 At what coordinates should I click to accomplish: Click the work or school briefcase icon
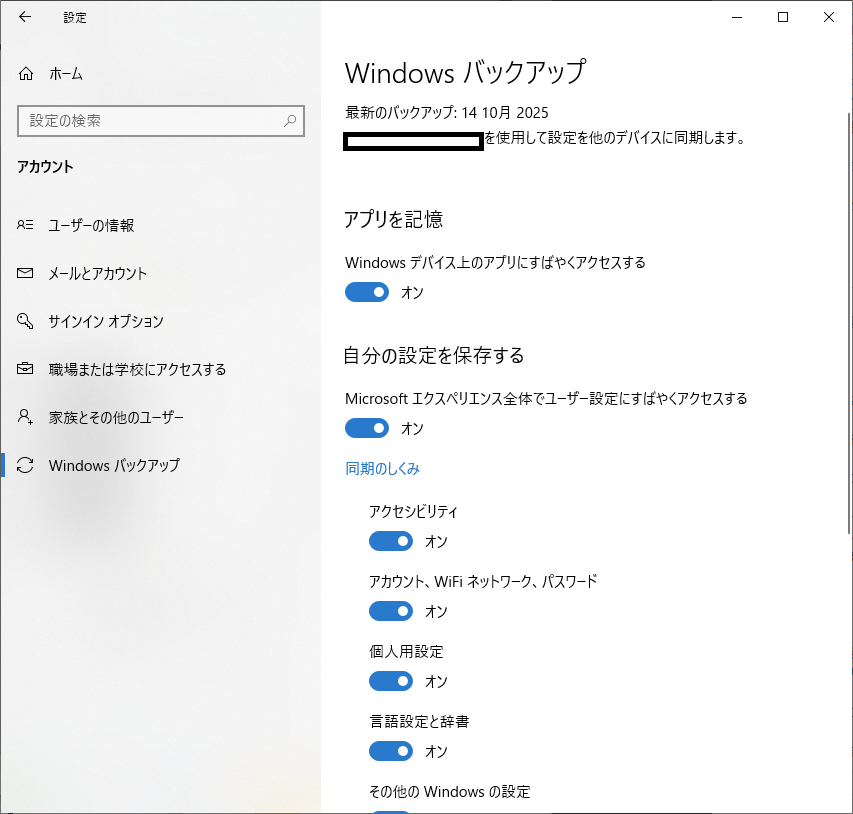point(26,369)
